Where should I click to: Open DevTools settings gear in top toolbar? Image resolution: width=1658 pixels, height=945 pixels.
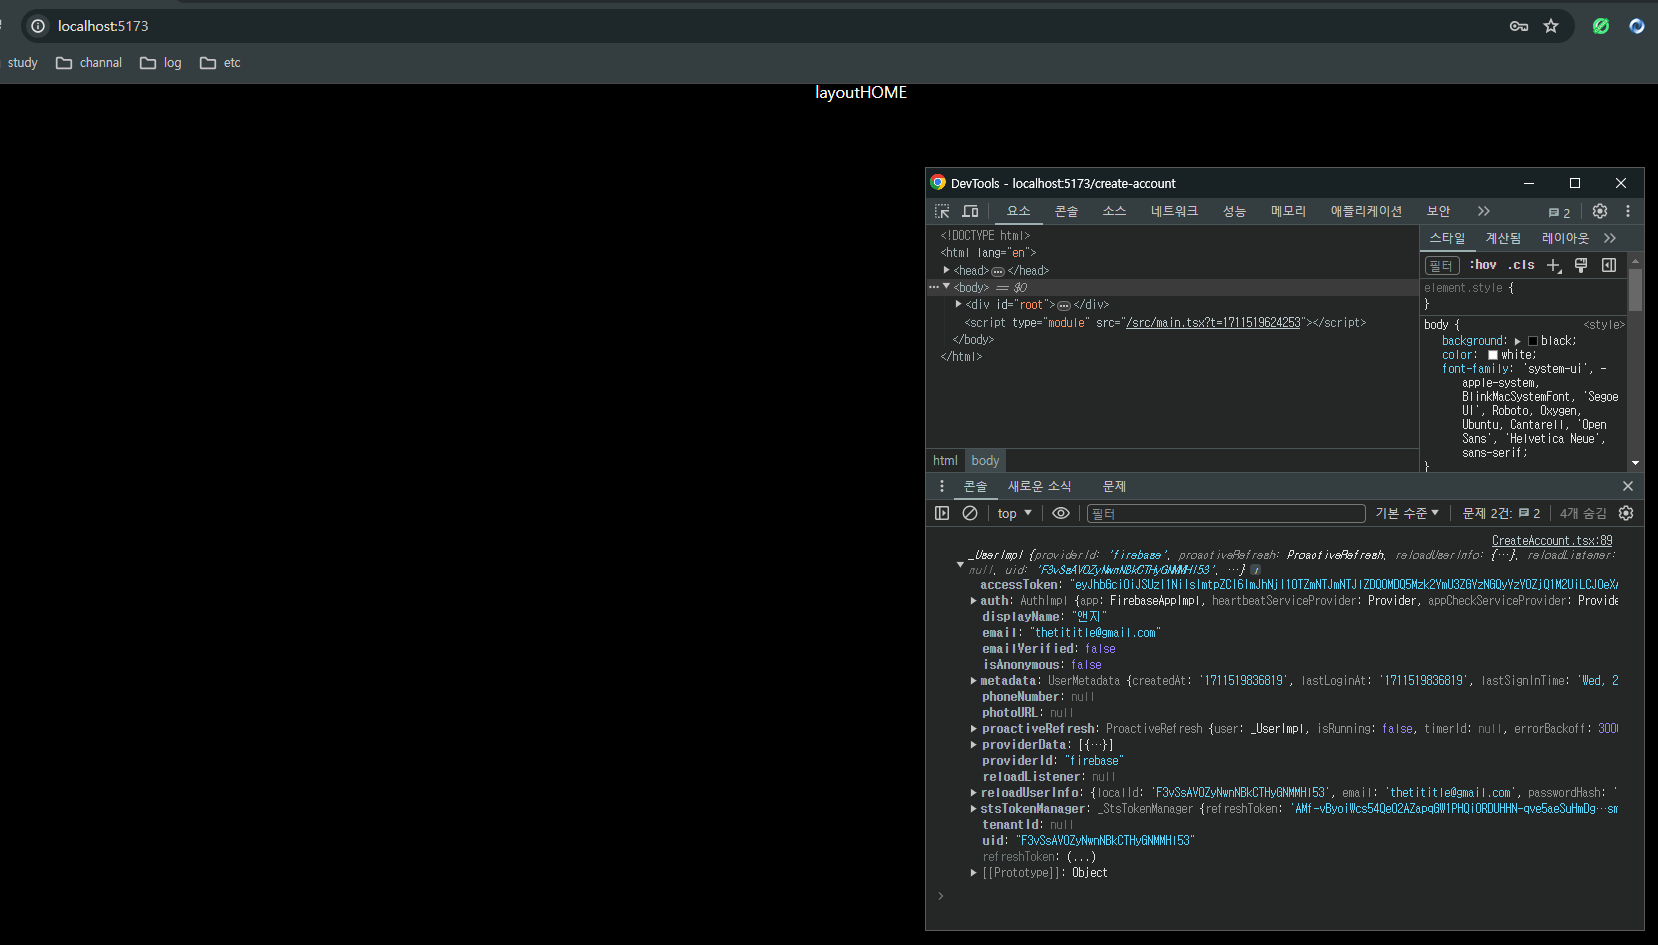1600,211
